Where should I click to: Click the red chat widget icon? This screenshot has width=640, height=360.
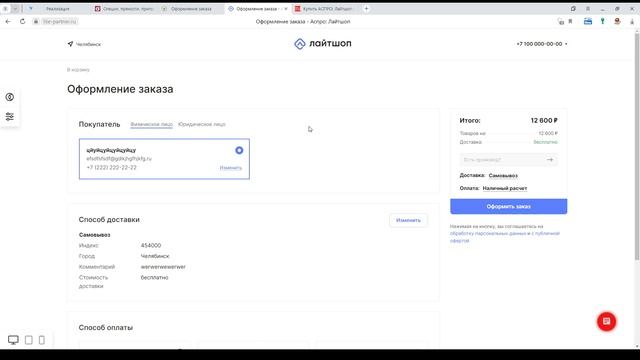[x=607, y=322]
